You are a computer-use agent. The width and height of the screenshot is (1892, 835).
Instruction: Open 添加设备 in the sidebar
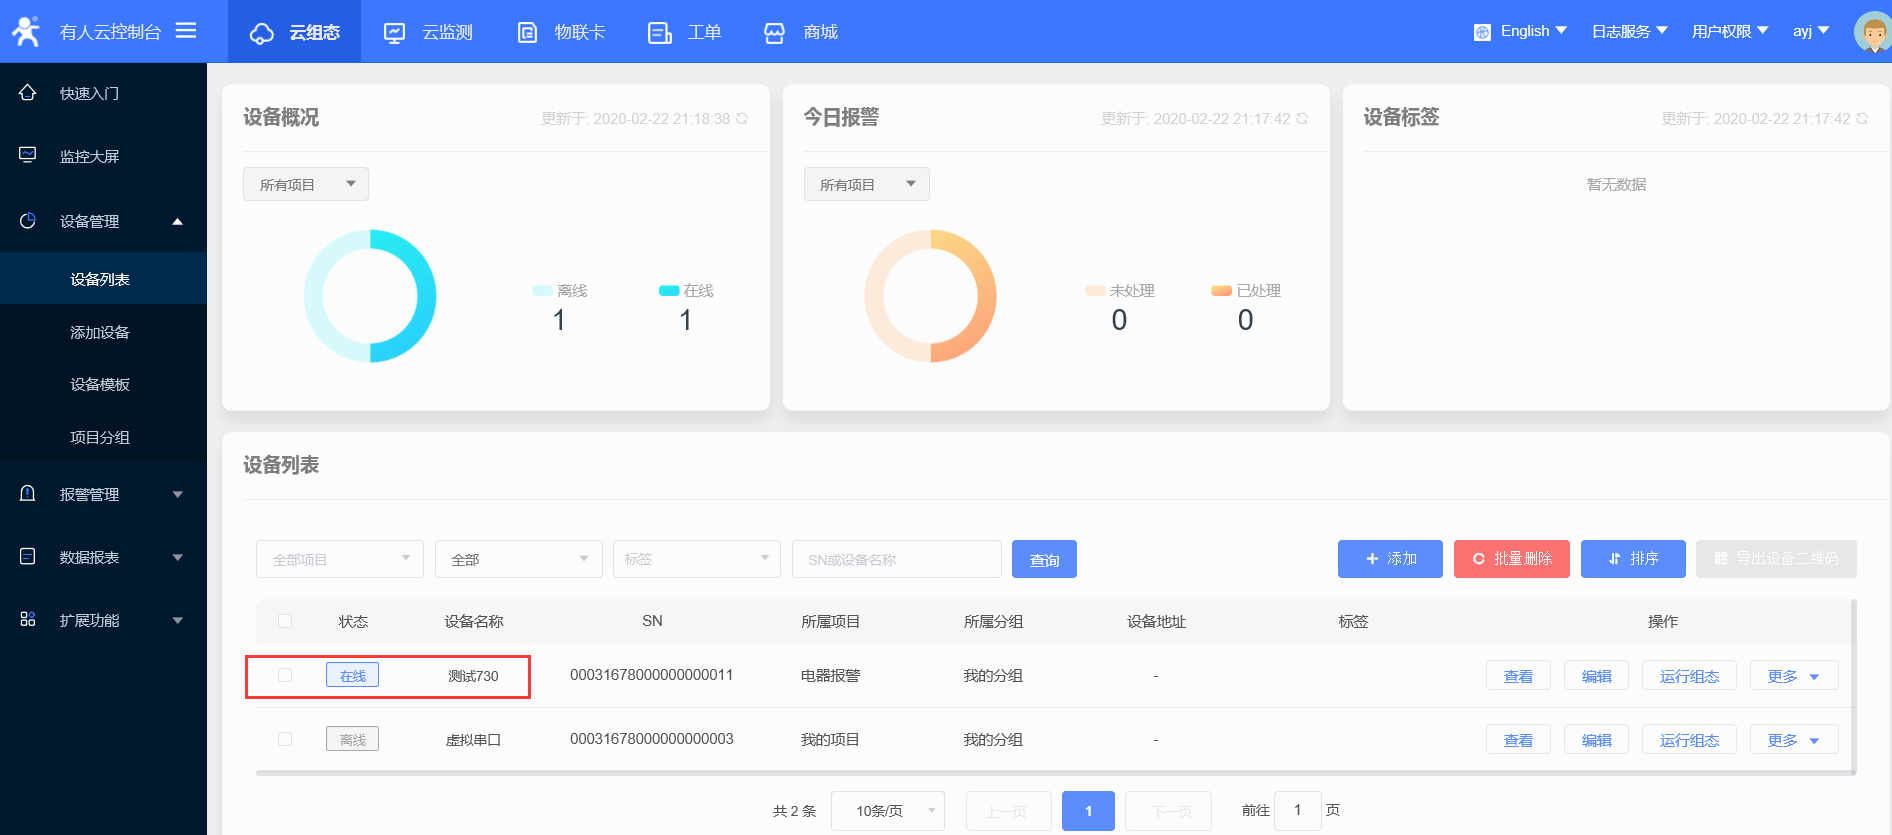tap(100, 332)
